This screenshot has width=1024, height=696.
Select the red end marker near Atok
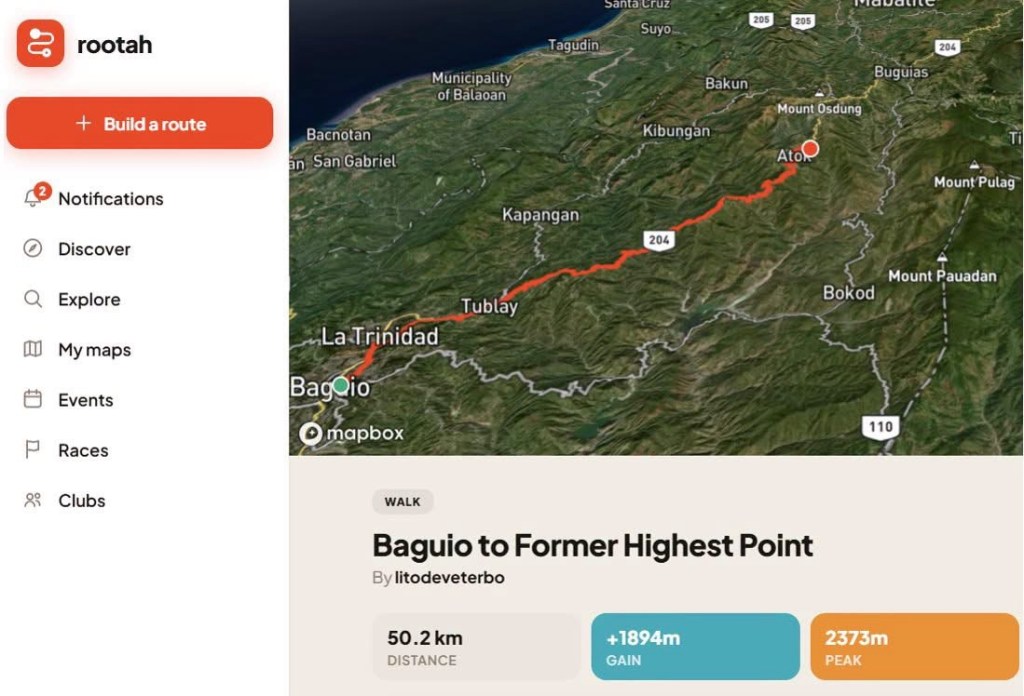(810, 149)
